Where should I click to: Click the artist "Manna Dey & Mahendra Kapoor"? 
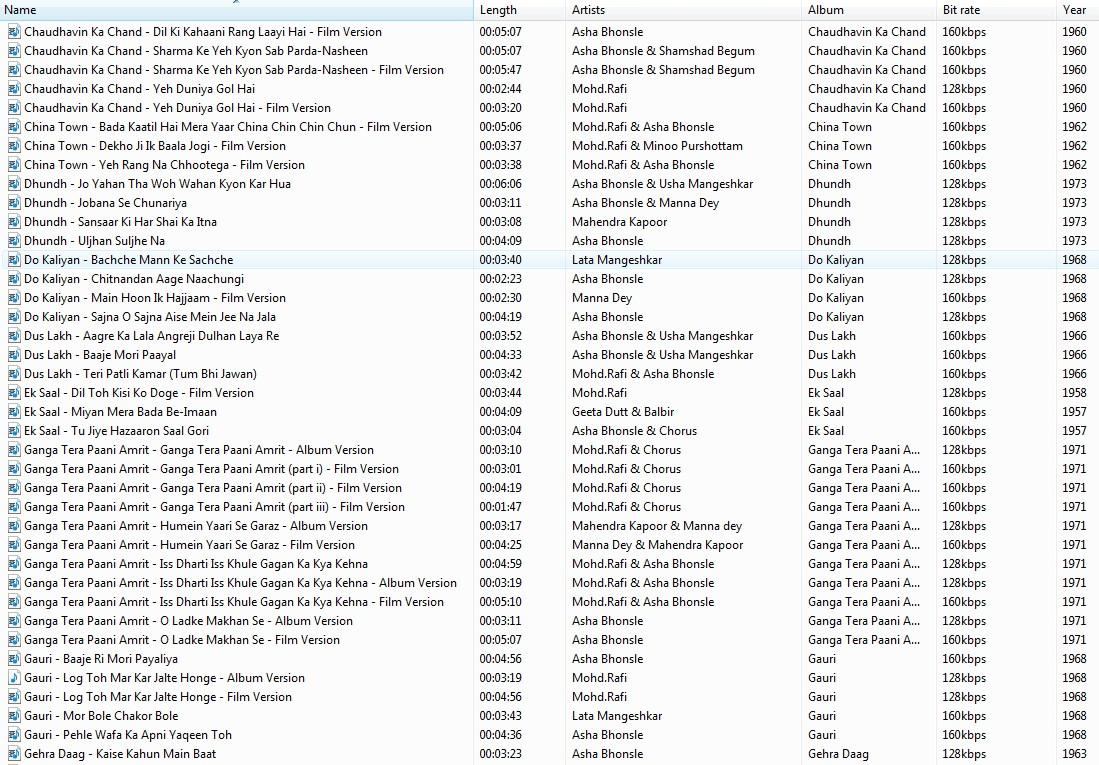(657, 544)
